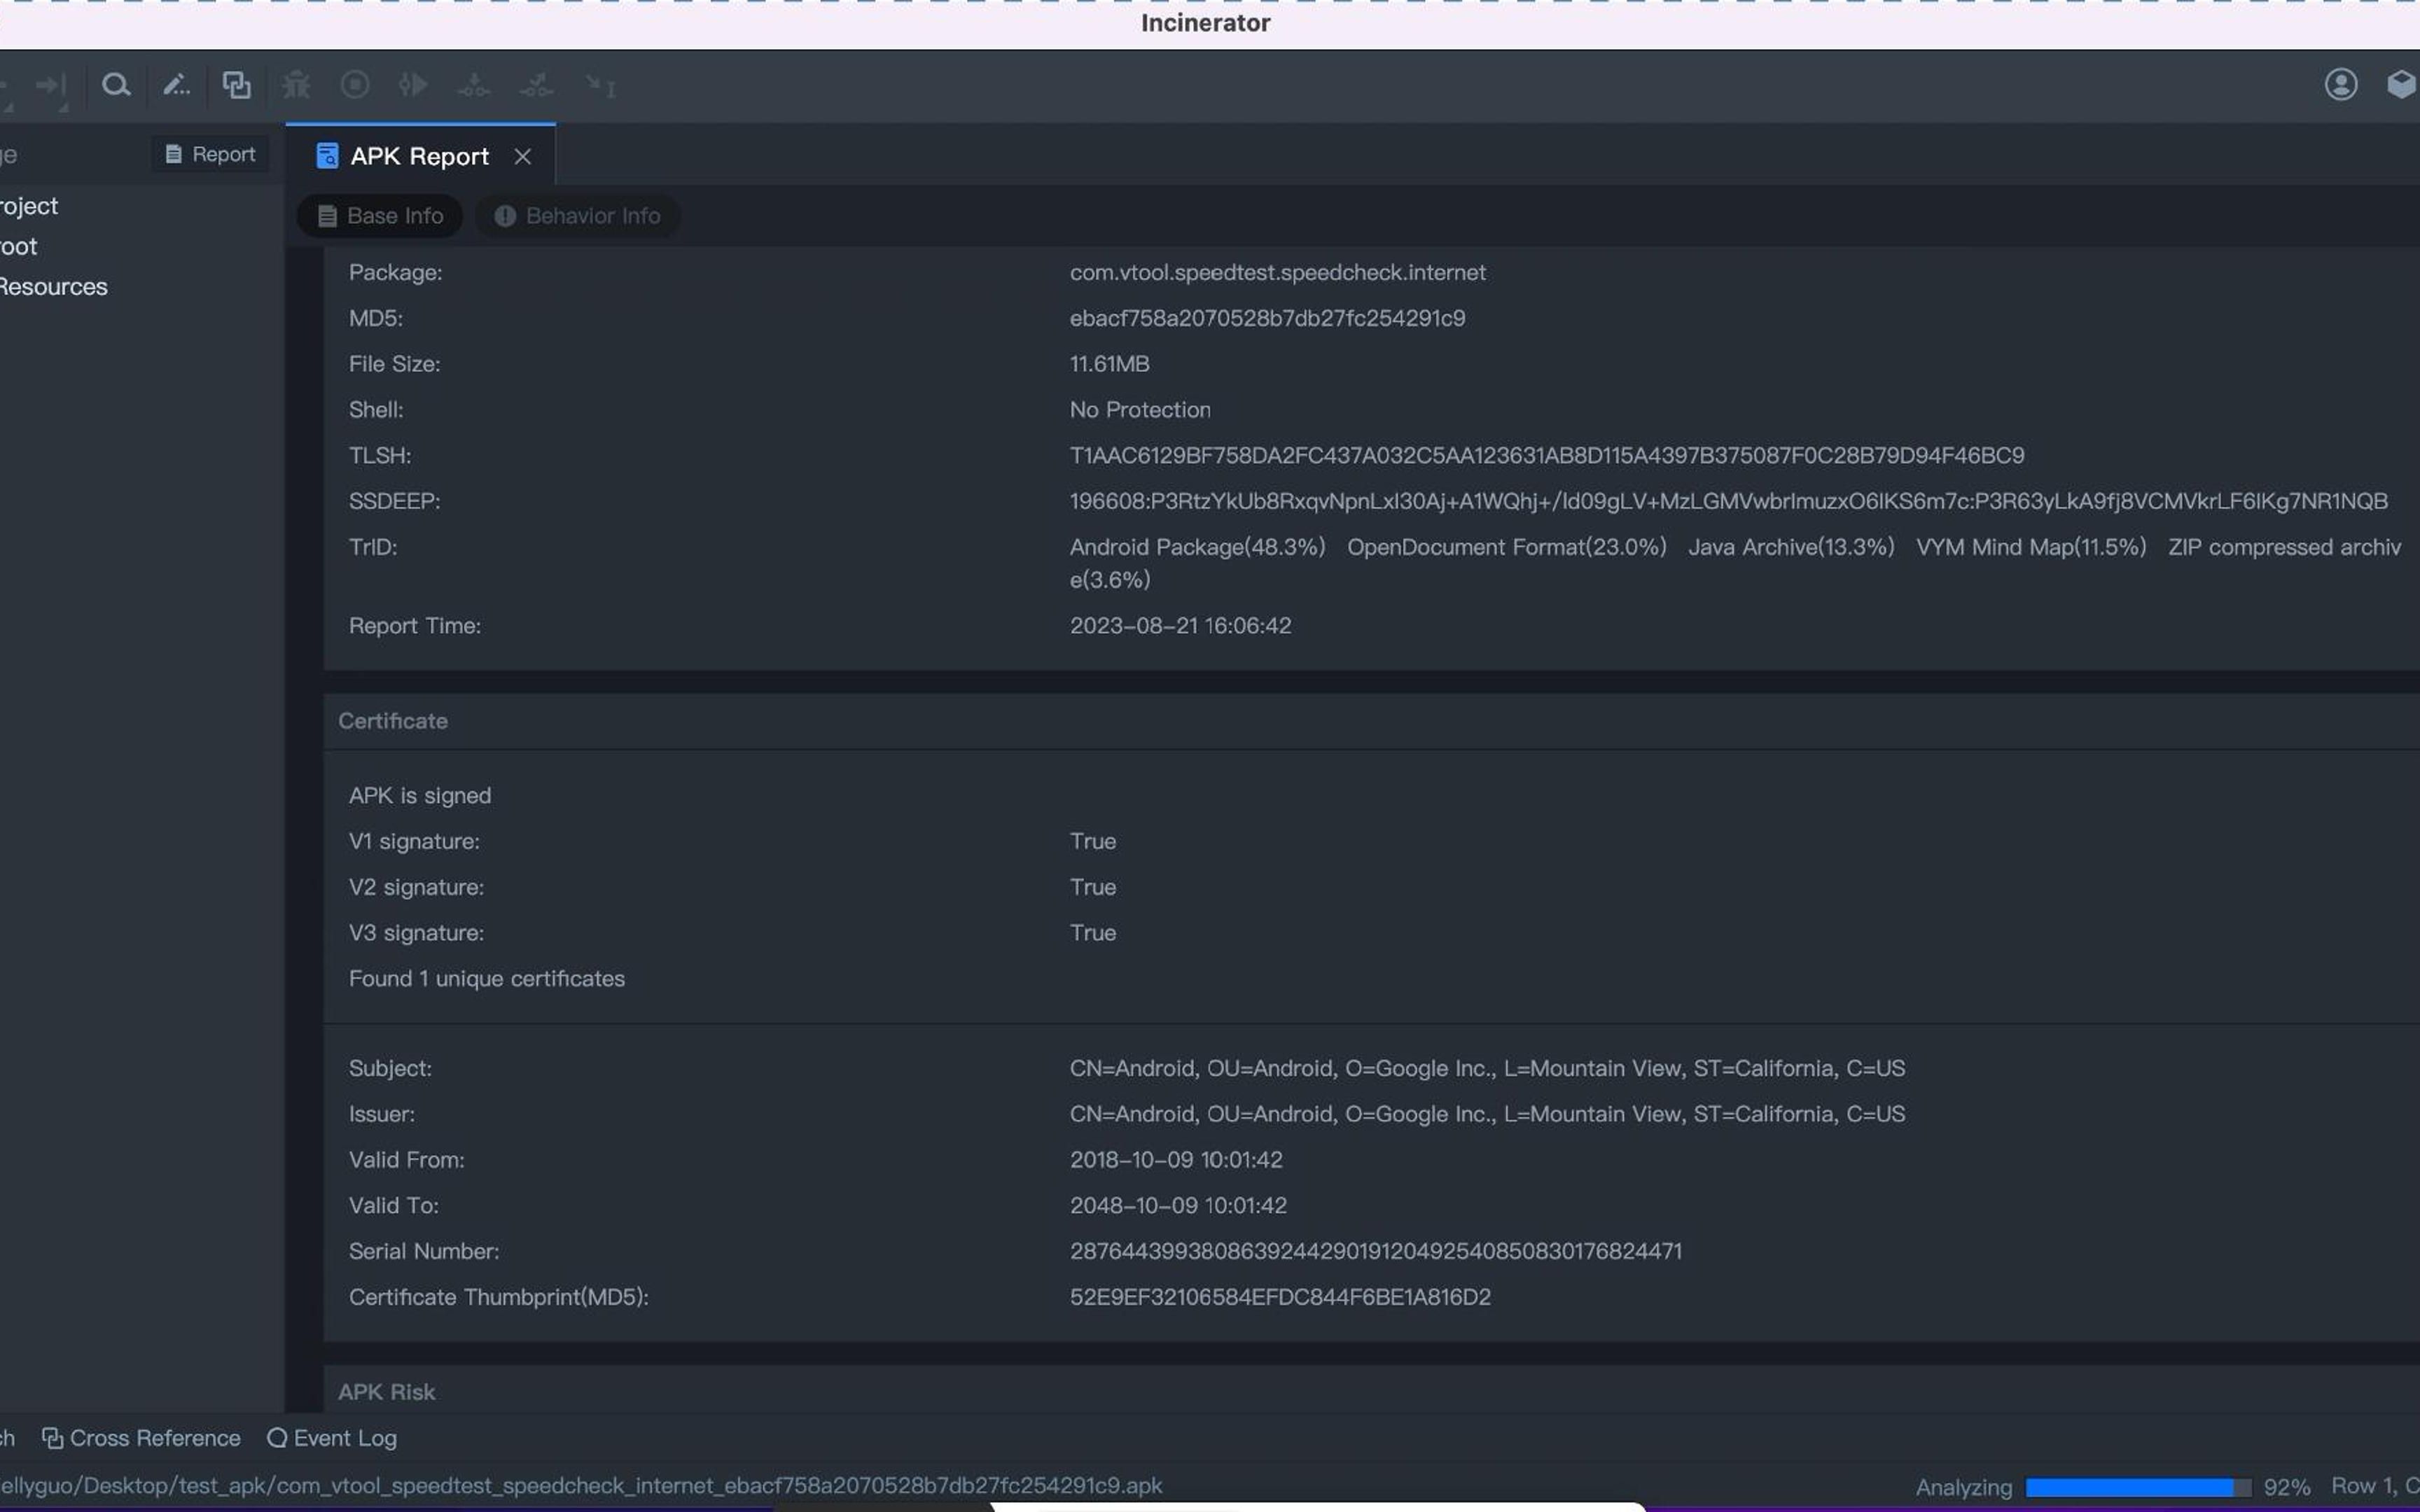Click the step into toolbar icon
Image resolution: width=2420 pixels, height=1512 pixels.
(x=473, y=85)
